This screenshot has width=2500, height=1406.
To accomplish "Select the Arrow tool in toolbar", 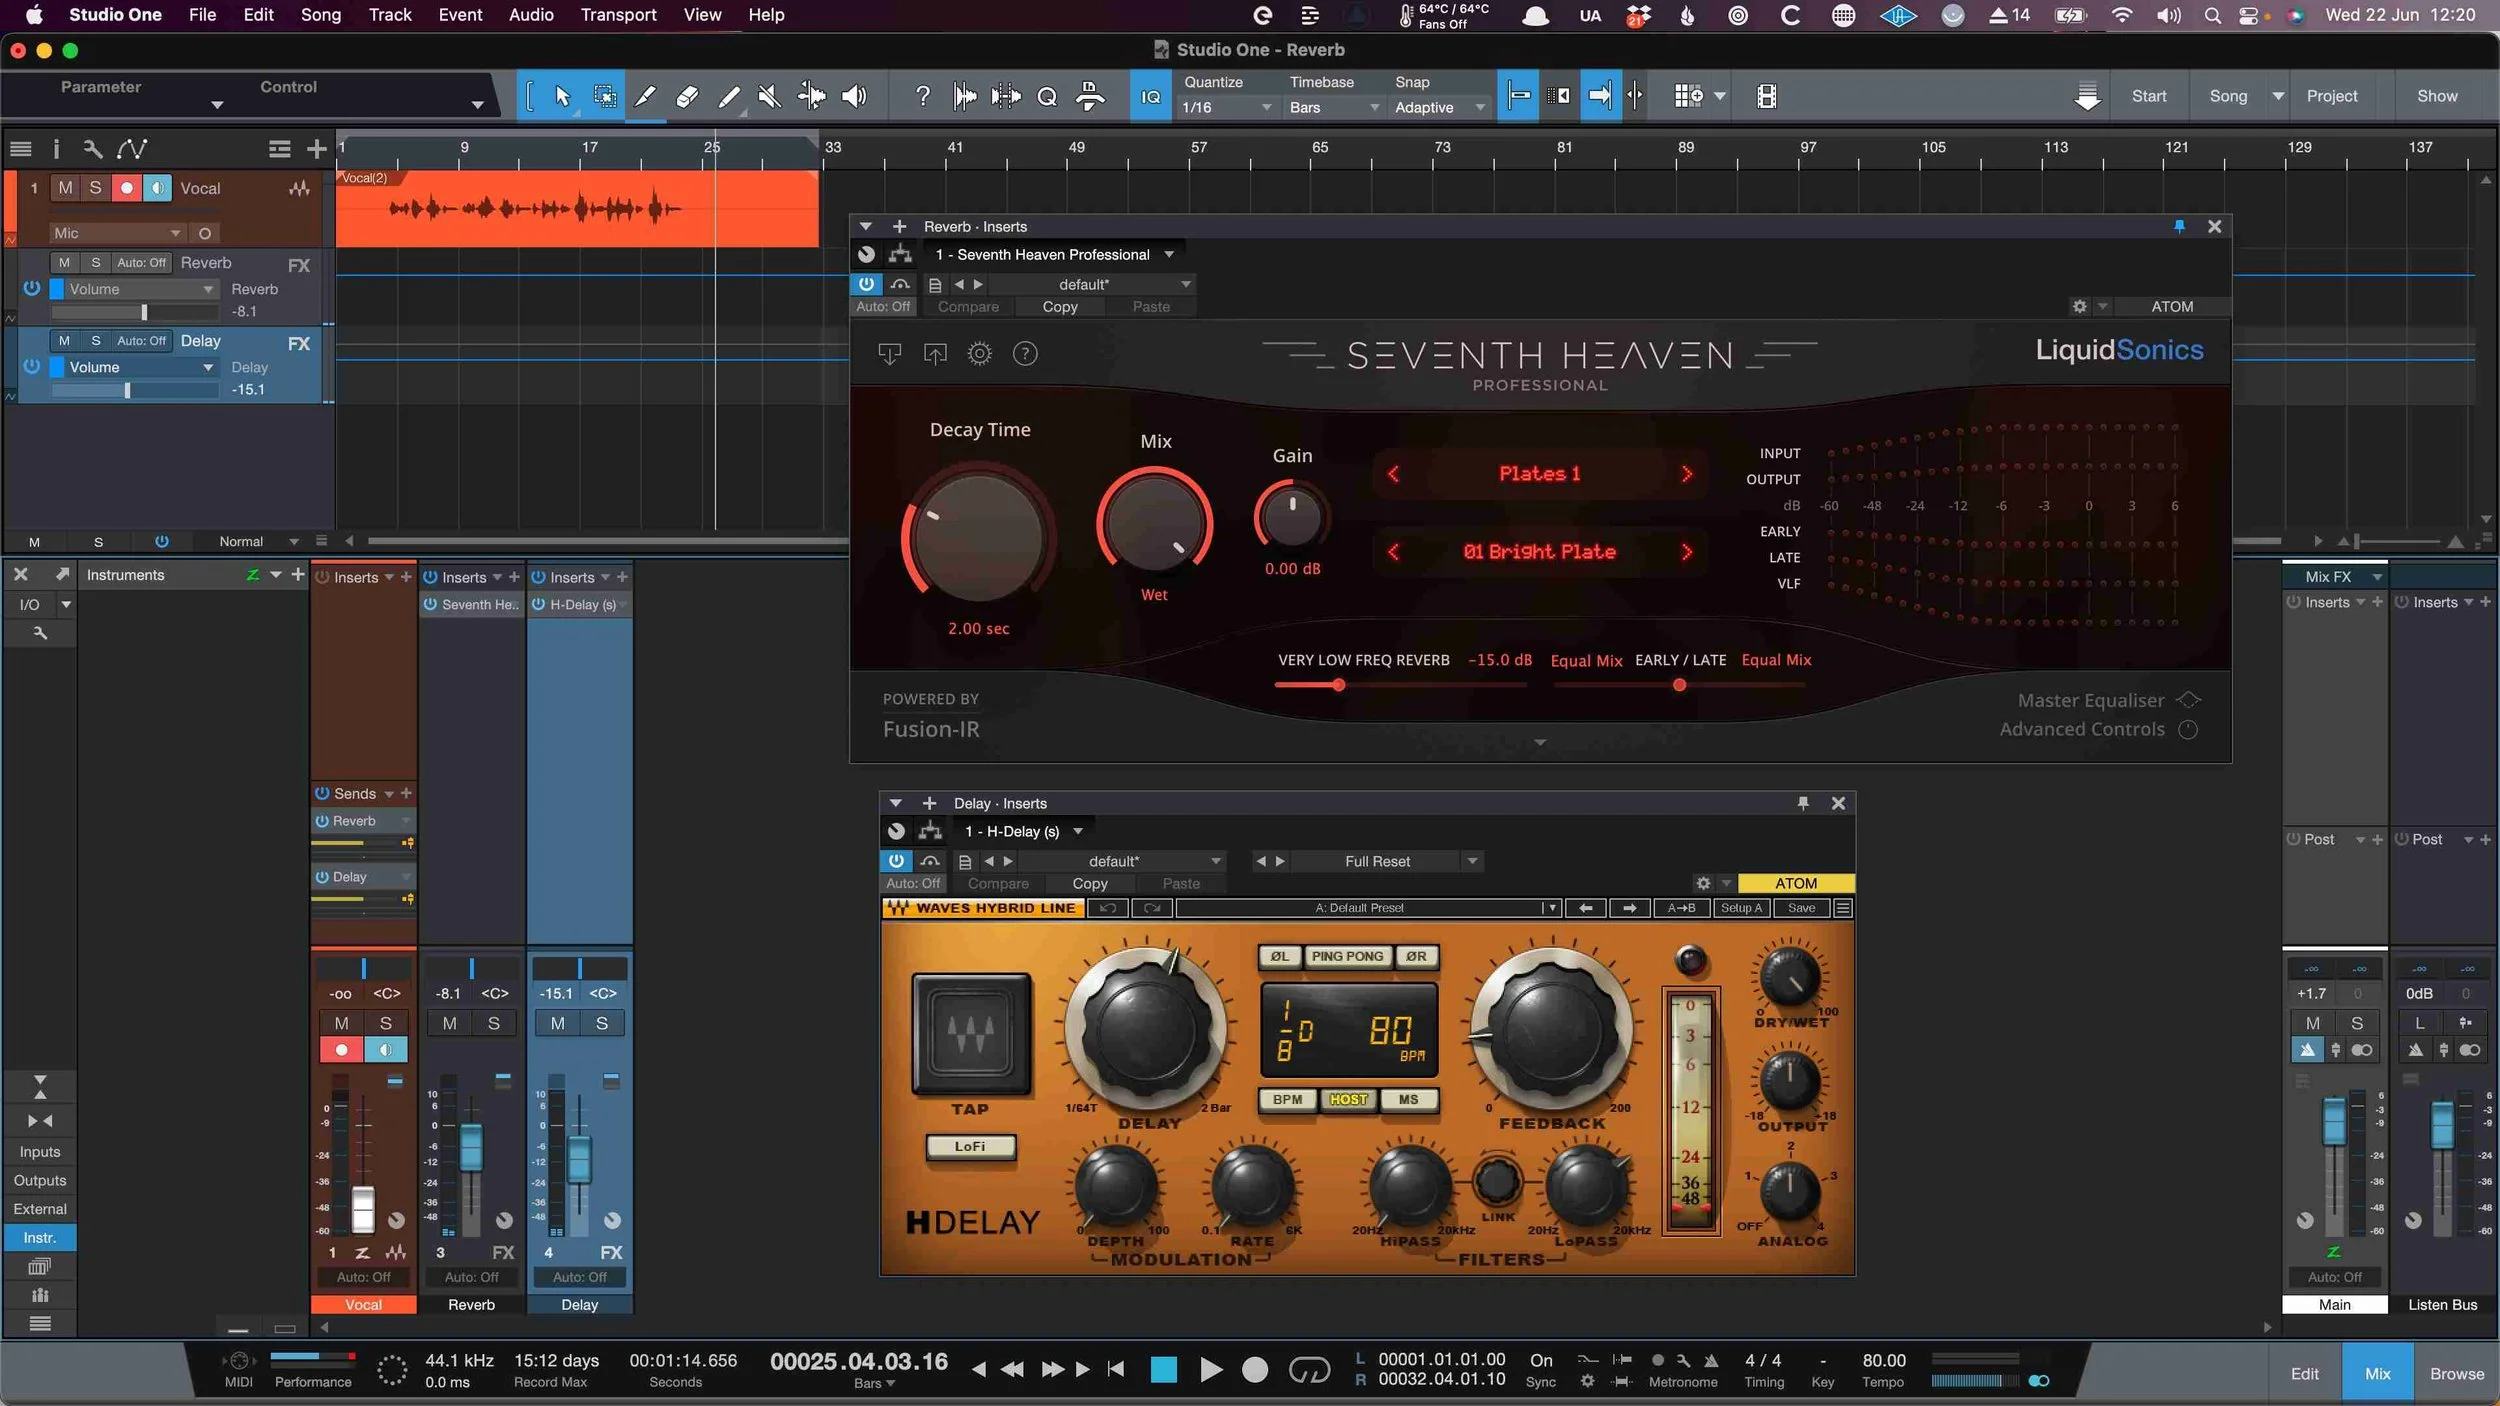I will (x=562, y=96).
